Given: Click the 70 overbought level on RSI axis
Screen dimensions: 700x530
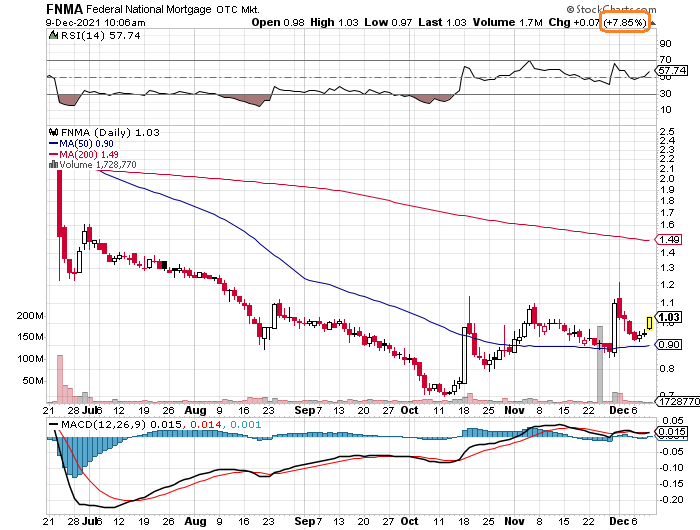Looking at the screenshot, I should coord(665,59).
